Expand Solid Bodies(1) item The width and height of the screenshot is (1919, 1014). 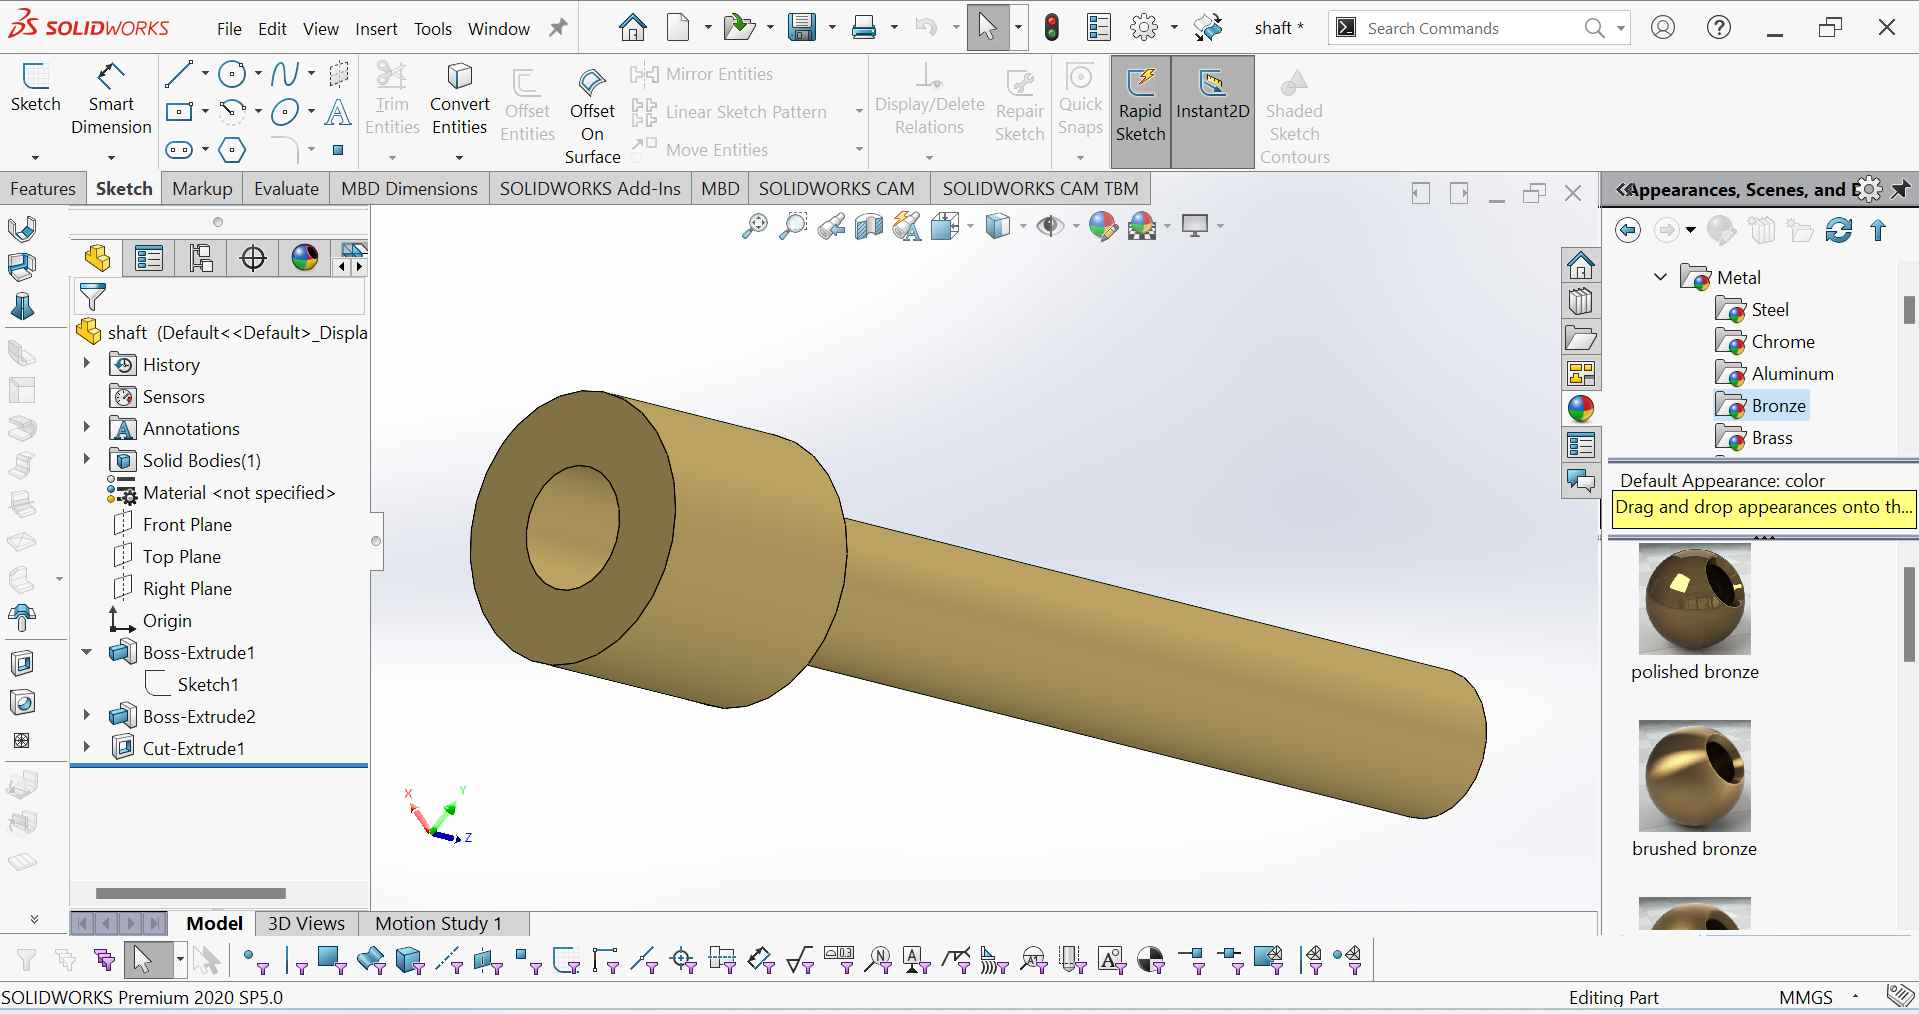click(x=87, y=460)
